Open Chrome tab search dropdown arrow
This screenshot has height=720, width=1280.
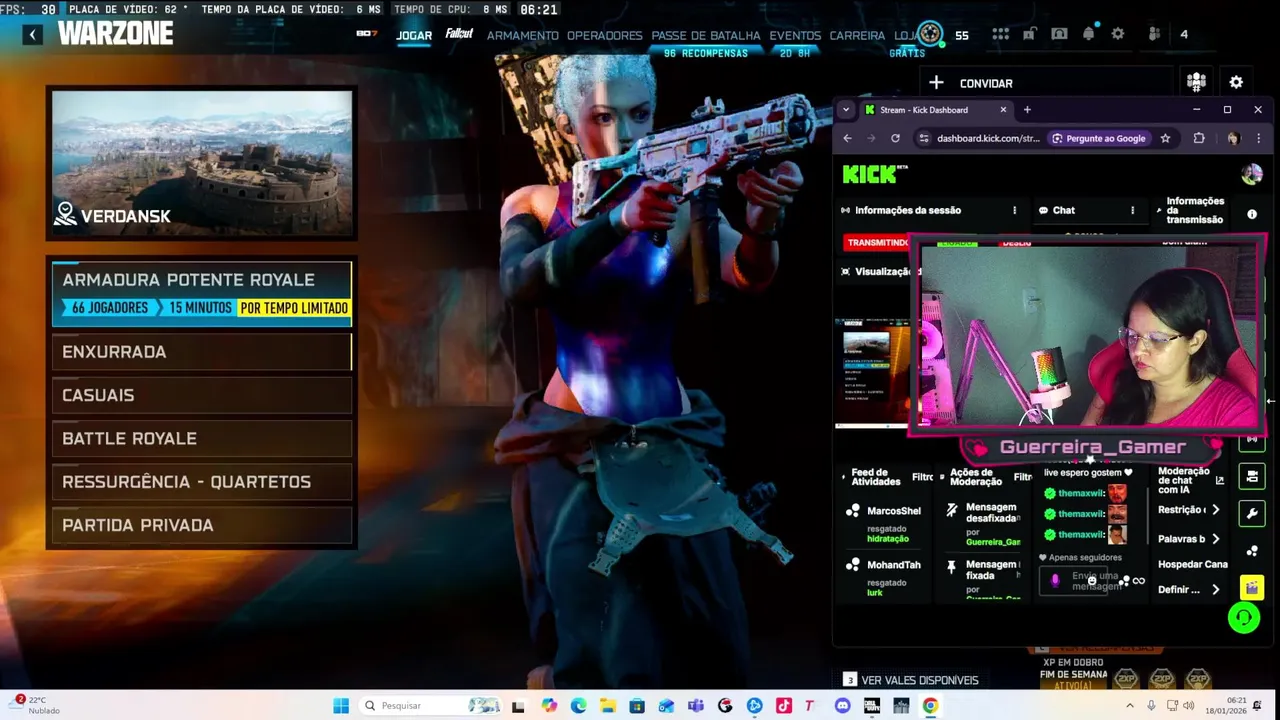pos(846,110)
